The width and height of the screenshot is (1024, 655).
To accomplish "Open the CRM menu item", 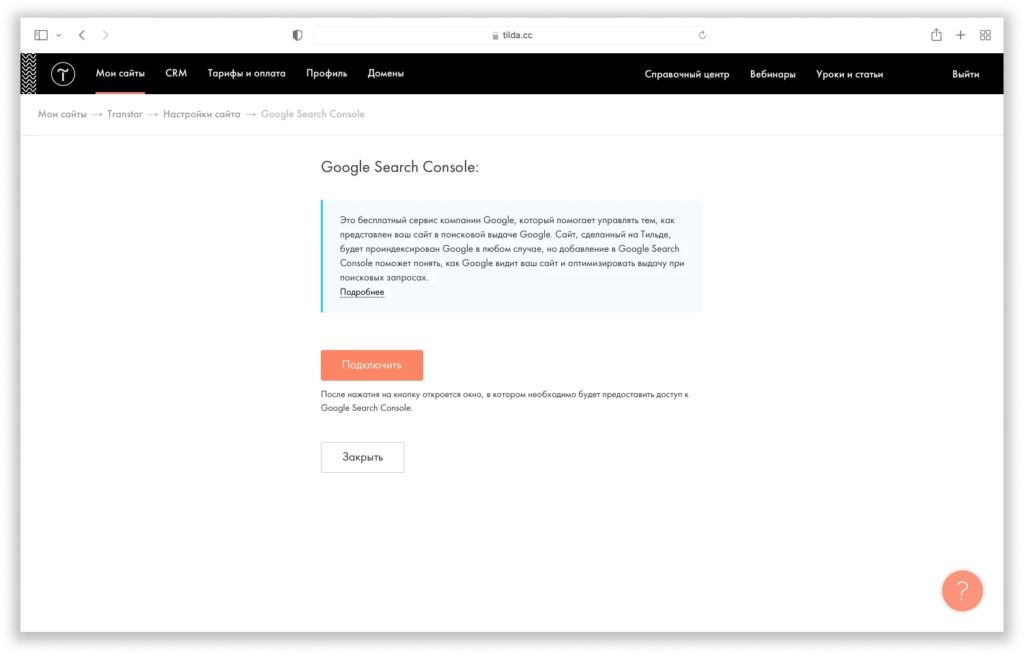I will pos(176,73).
